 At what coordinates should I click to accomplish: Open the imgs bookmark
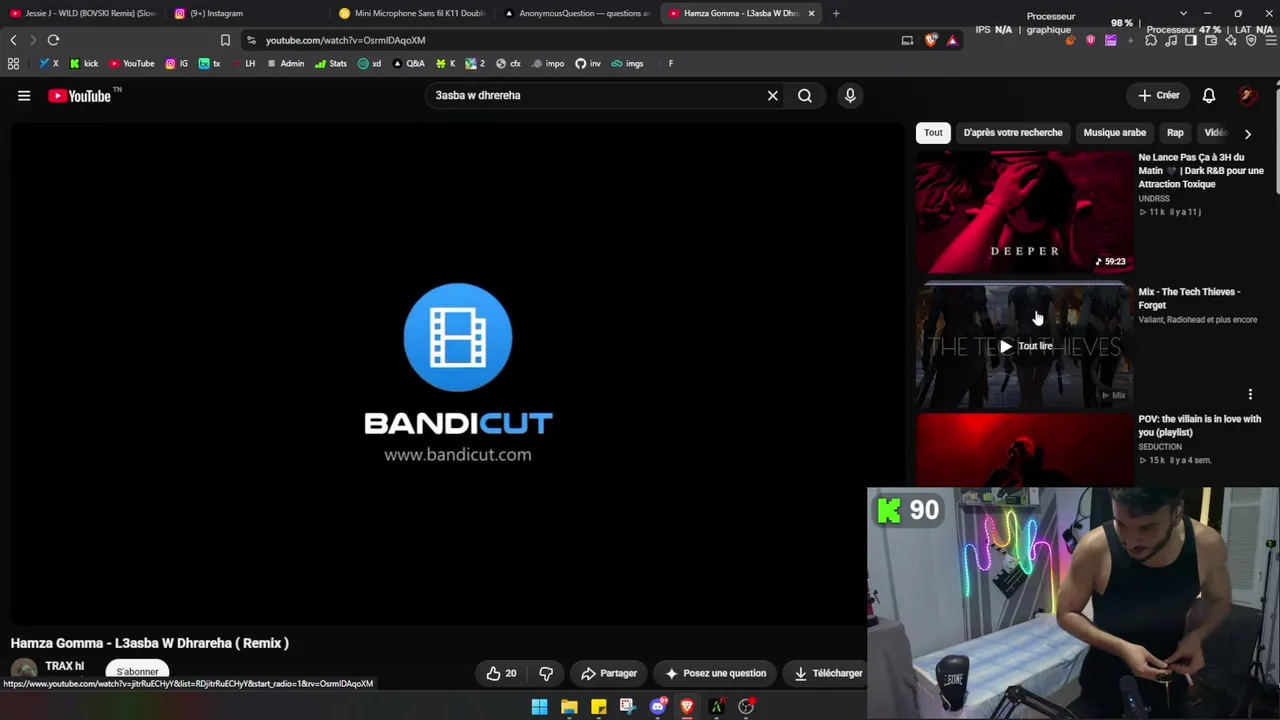[x=628, y=64]
